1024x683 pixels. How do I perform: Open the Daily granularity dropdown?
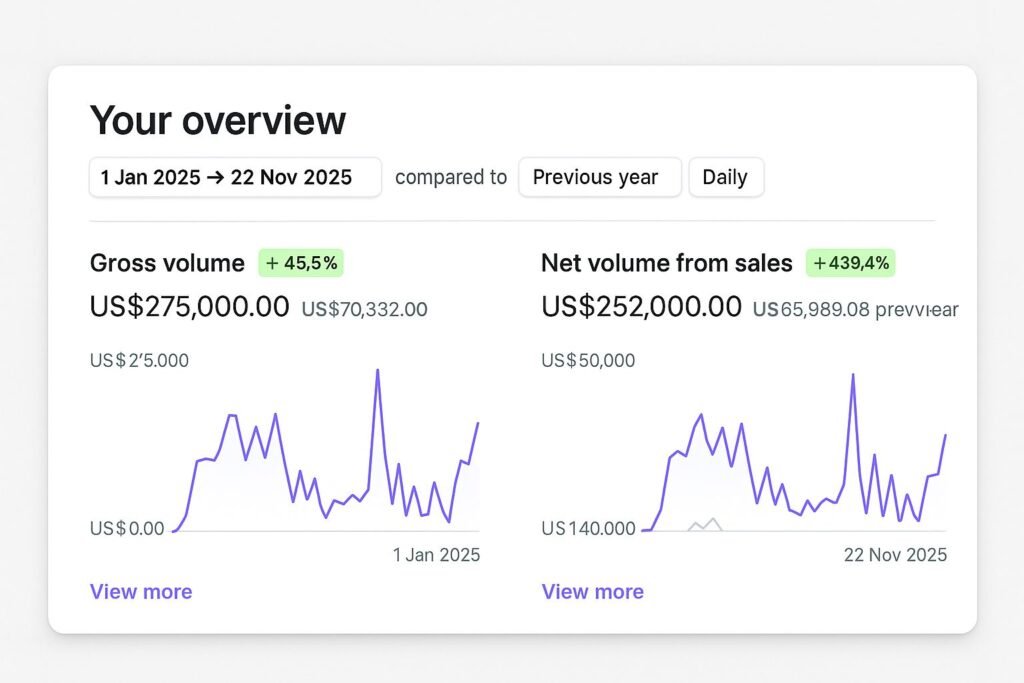coord(725,178)
